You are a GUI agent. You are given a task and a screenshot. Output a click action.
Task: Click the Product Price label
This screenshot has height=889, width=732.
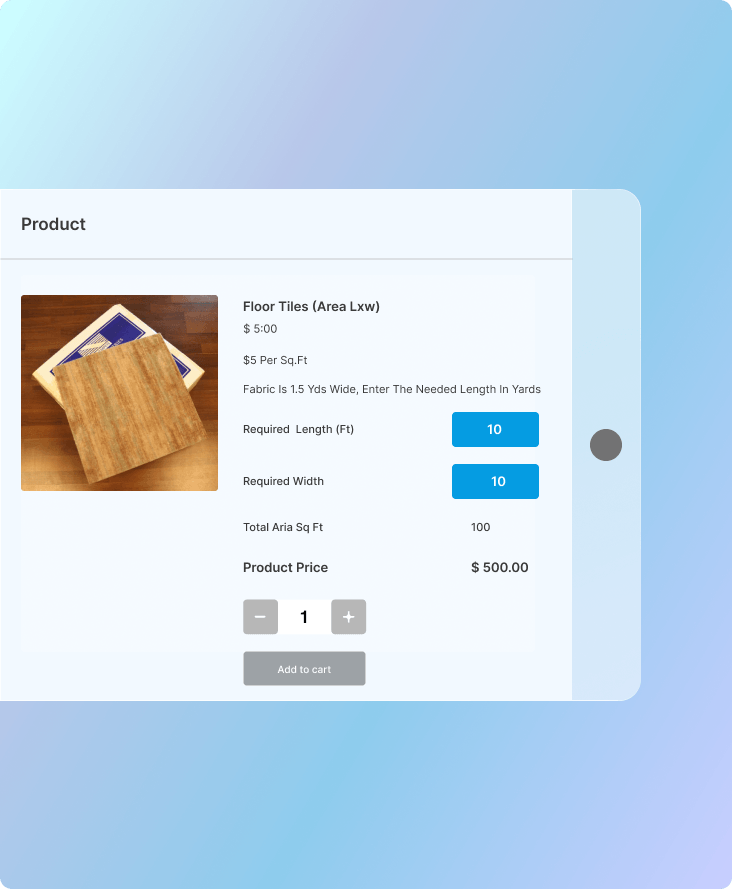285,568
